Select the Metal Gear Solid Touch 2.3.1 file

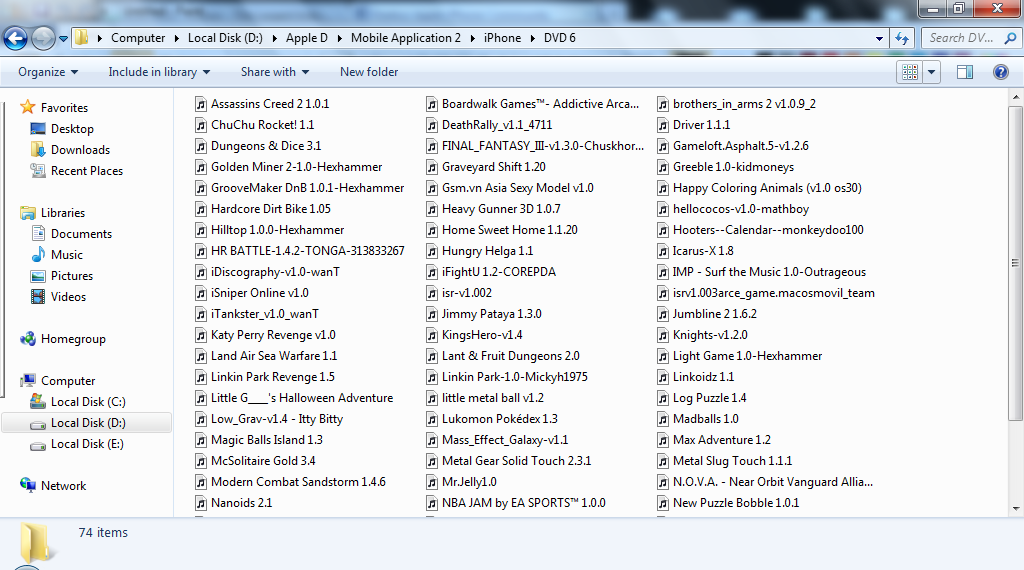point(509,461)
